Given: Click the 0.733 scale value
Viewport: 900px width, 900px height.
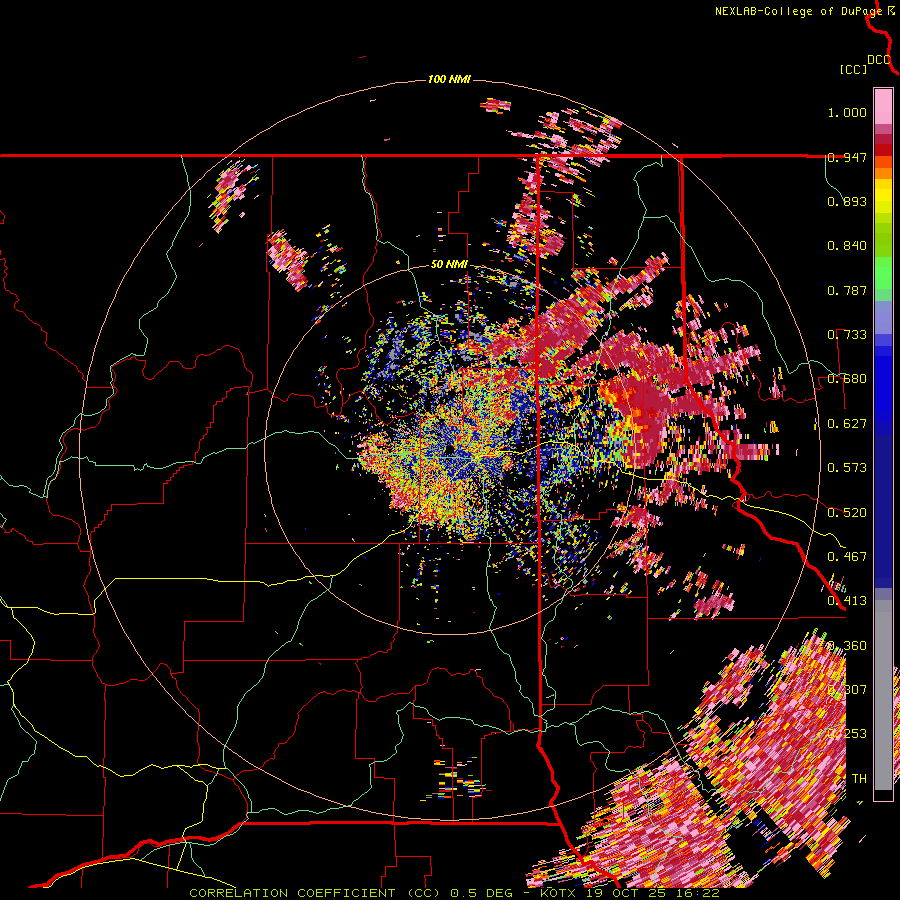Looking at the screenshot, I should [x=847, y=335].
